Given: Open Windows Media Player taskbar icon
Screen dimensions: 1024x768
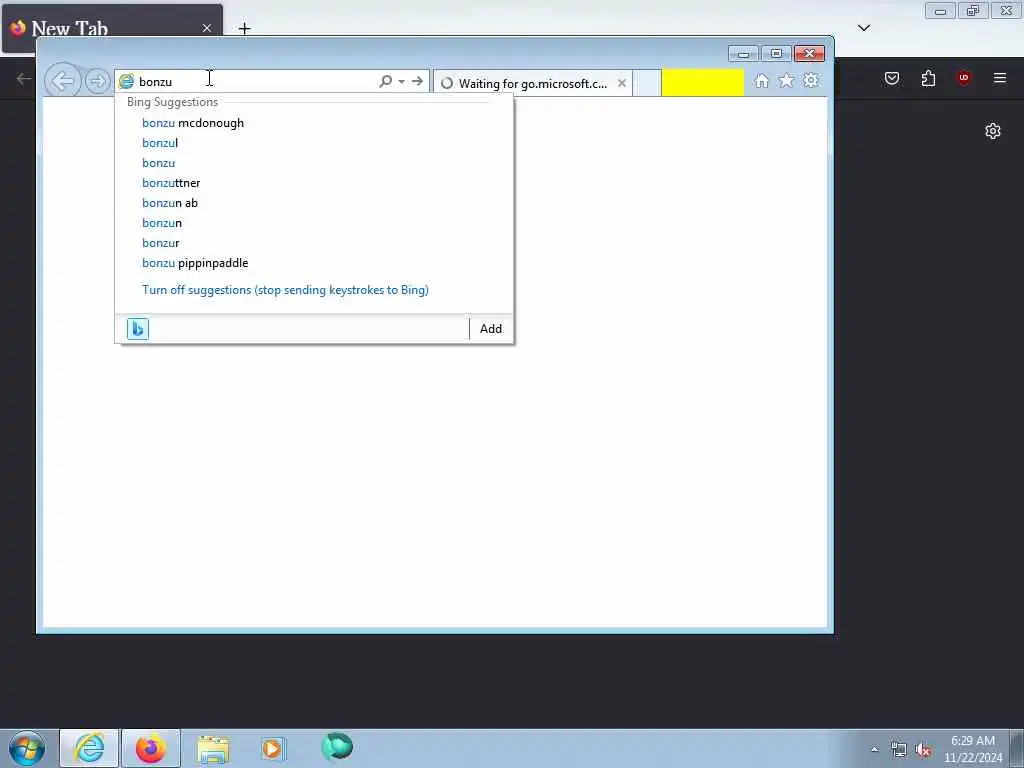Looking at the screenshot, I should (x=274, y=748).
